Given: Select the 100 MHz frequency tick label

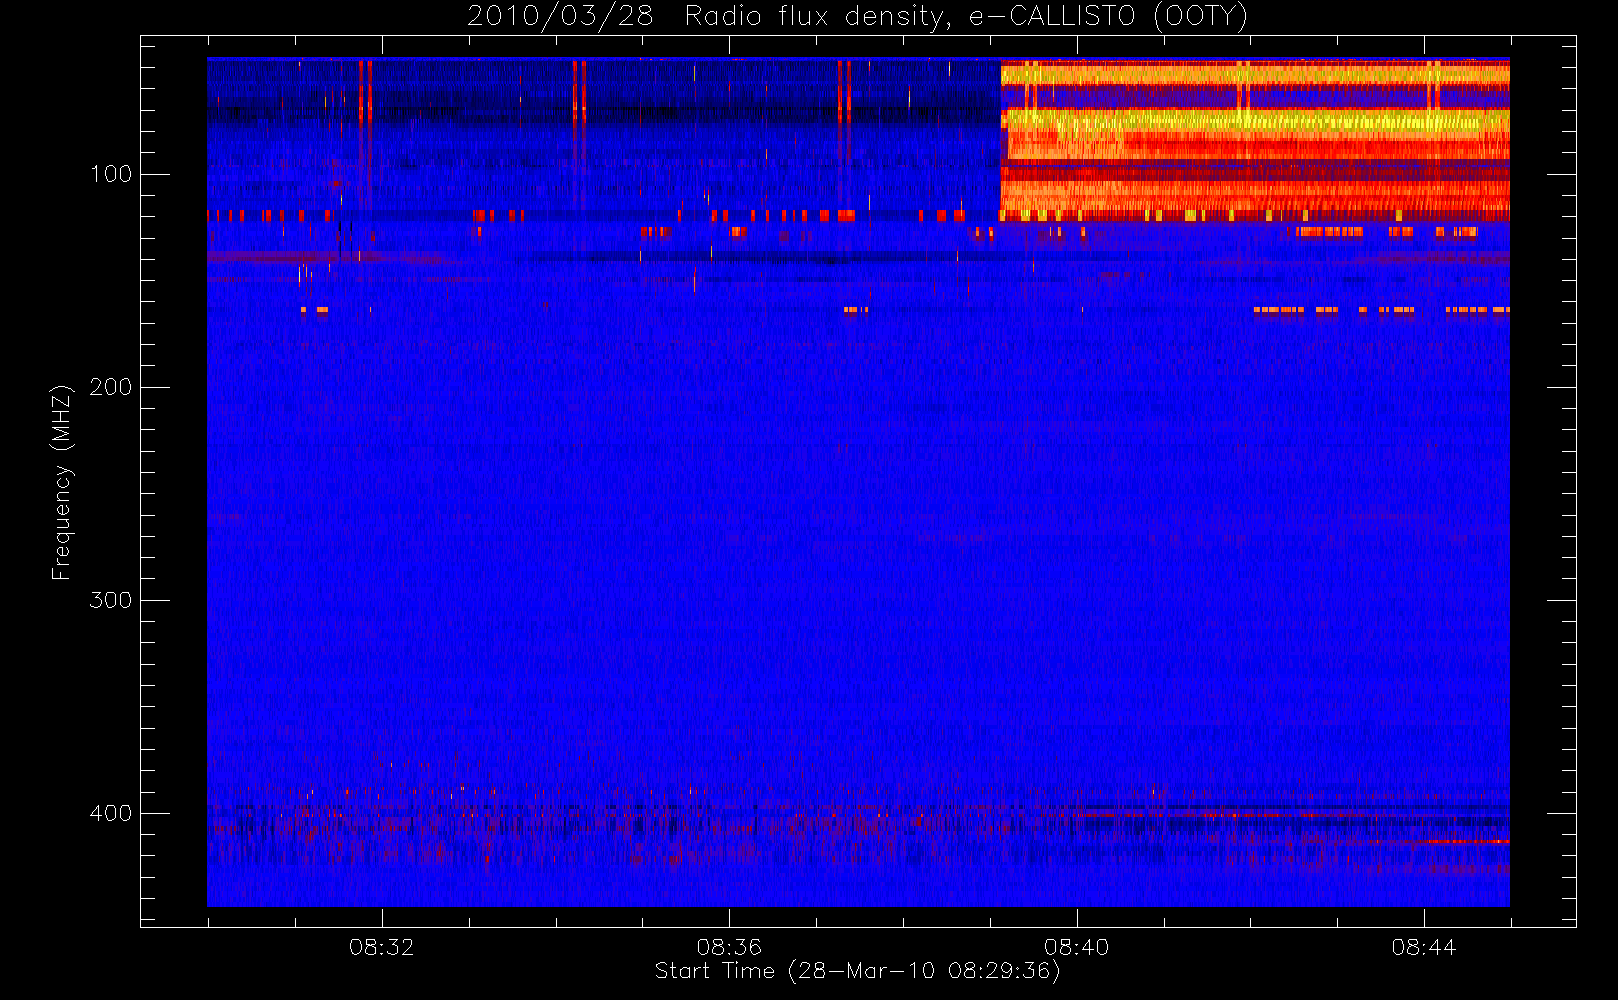Looking at the screenshot, I should tap(111, 174).
